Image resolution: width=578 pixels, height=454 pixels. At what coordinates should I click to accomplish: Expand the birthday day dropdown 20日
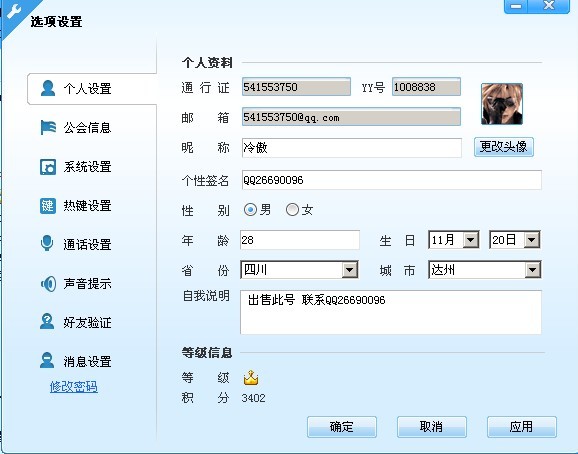532,240
